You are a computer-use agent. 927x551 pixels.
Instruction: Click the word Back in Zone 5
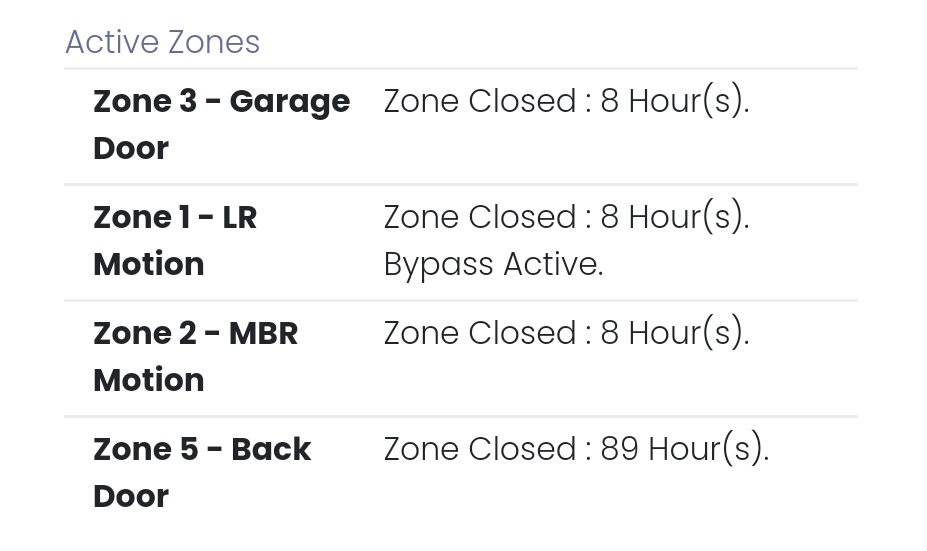(x=271, y=449)
